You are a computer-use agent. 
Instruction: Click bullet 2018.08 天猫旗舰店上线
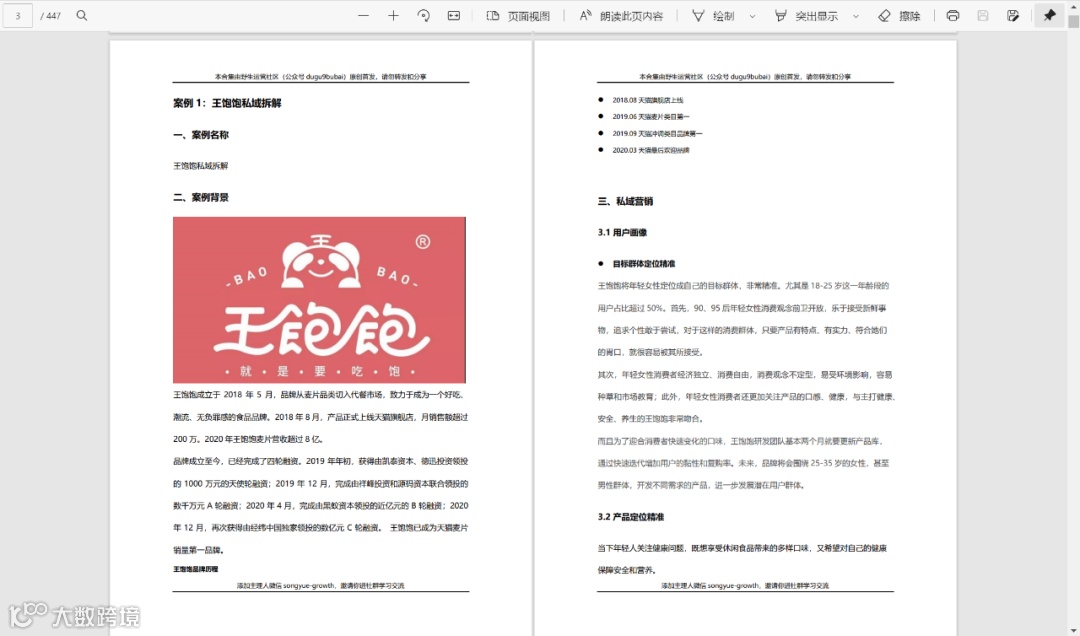(x=647, y=100)
